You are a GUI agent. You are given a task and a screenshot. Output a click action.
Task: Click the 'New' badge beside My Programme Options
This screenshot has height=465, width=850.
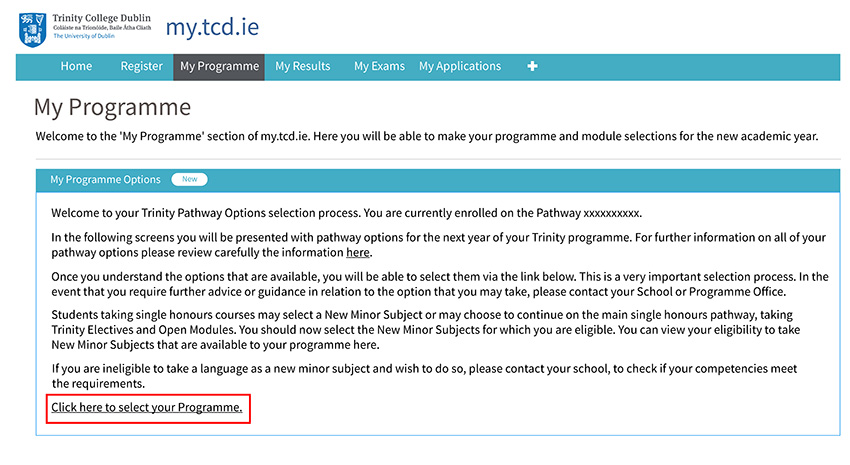[x=189, y=179]
